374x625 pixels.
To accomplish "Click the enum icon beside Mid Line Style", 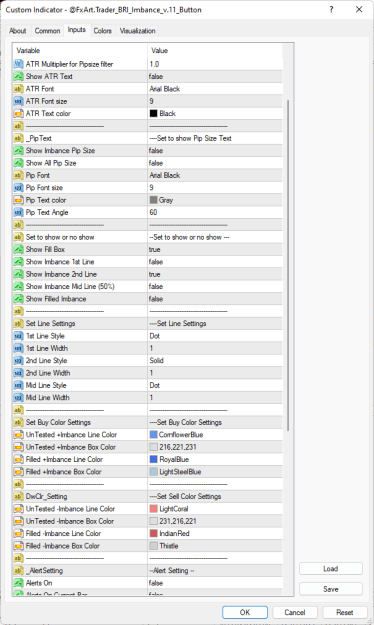I will click(x=18, y=385).
